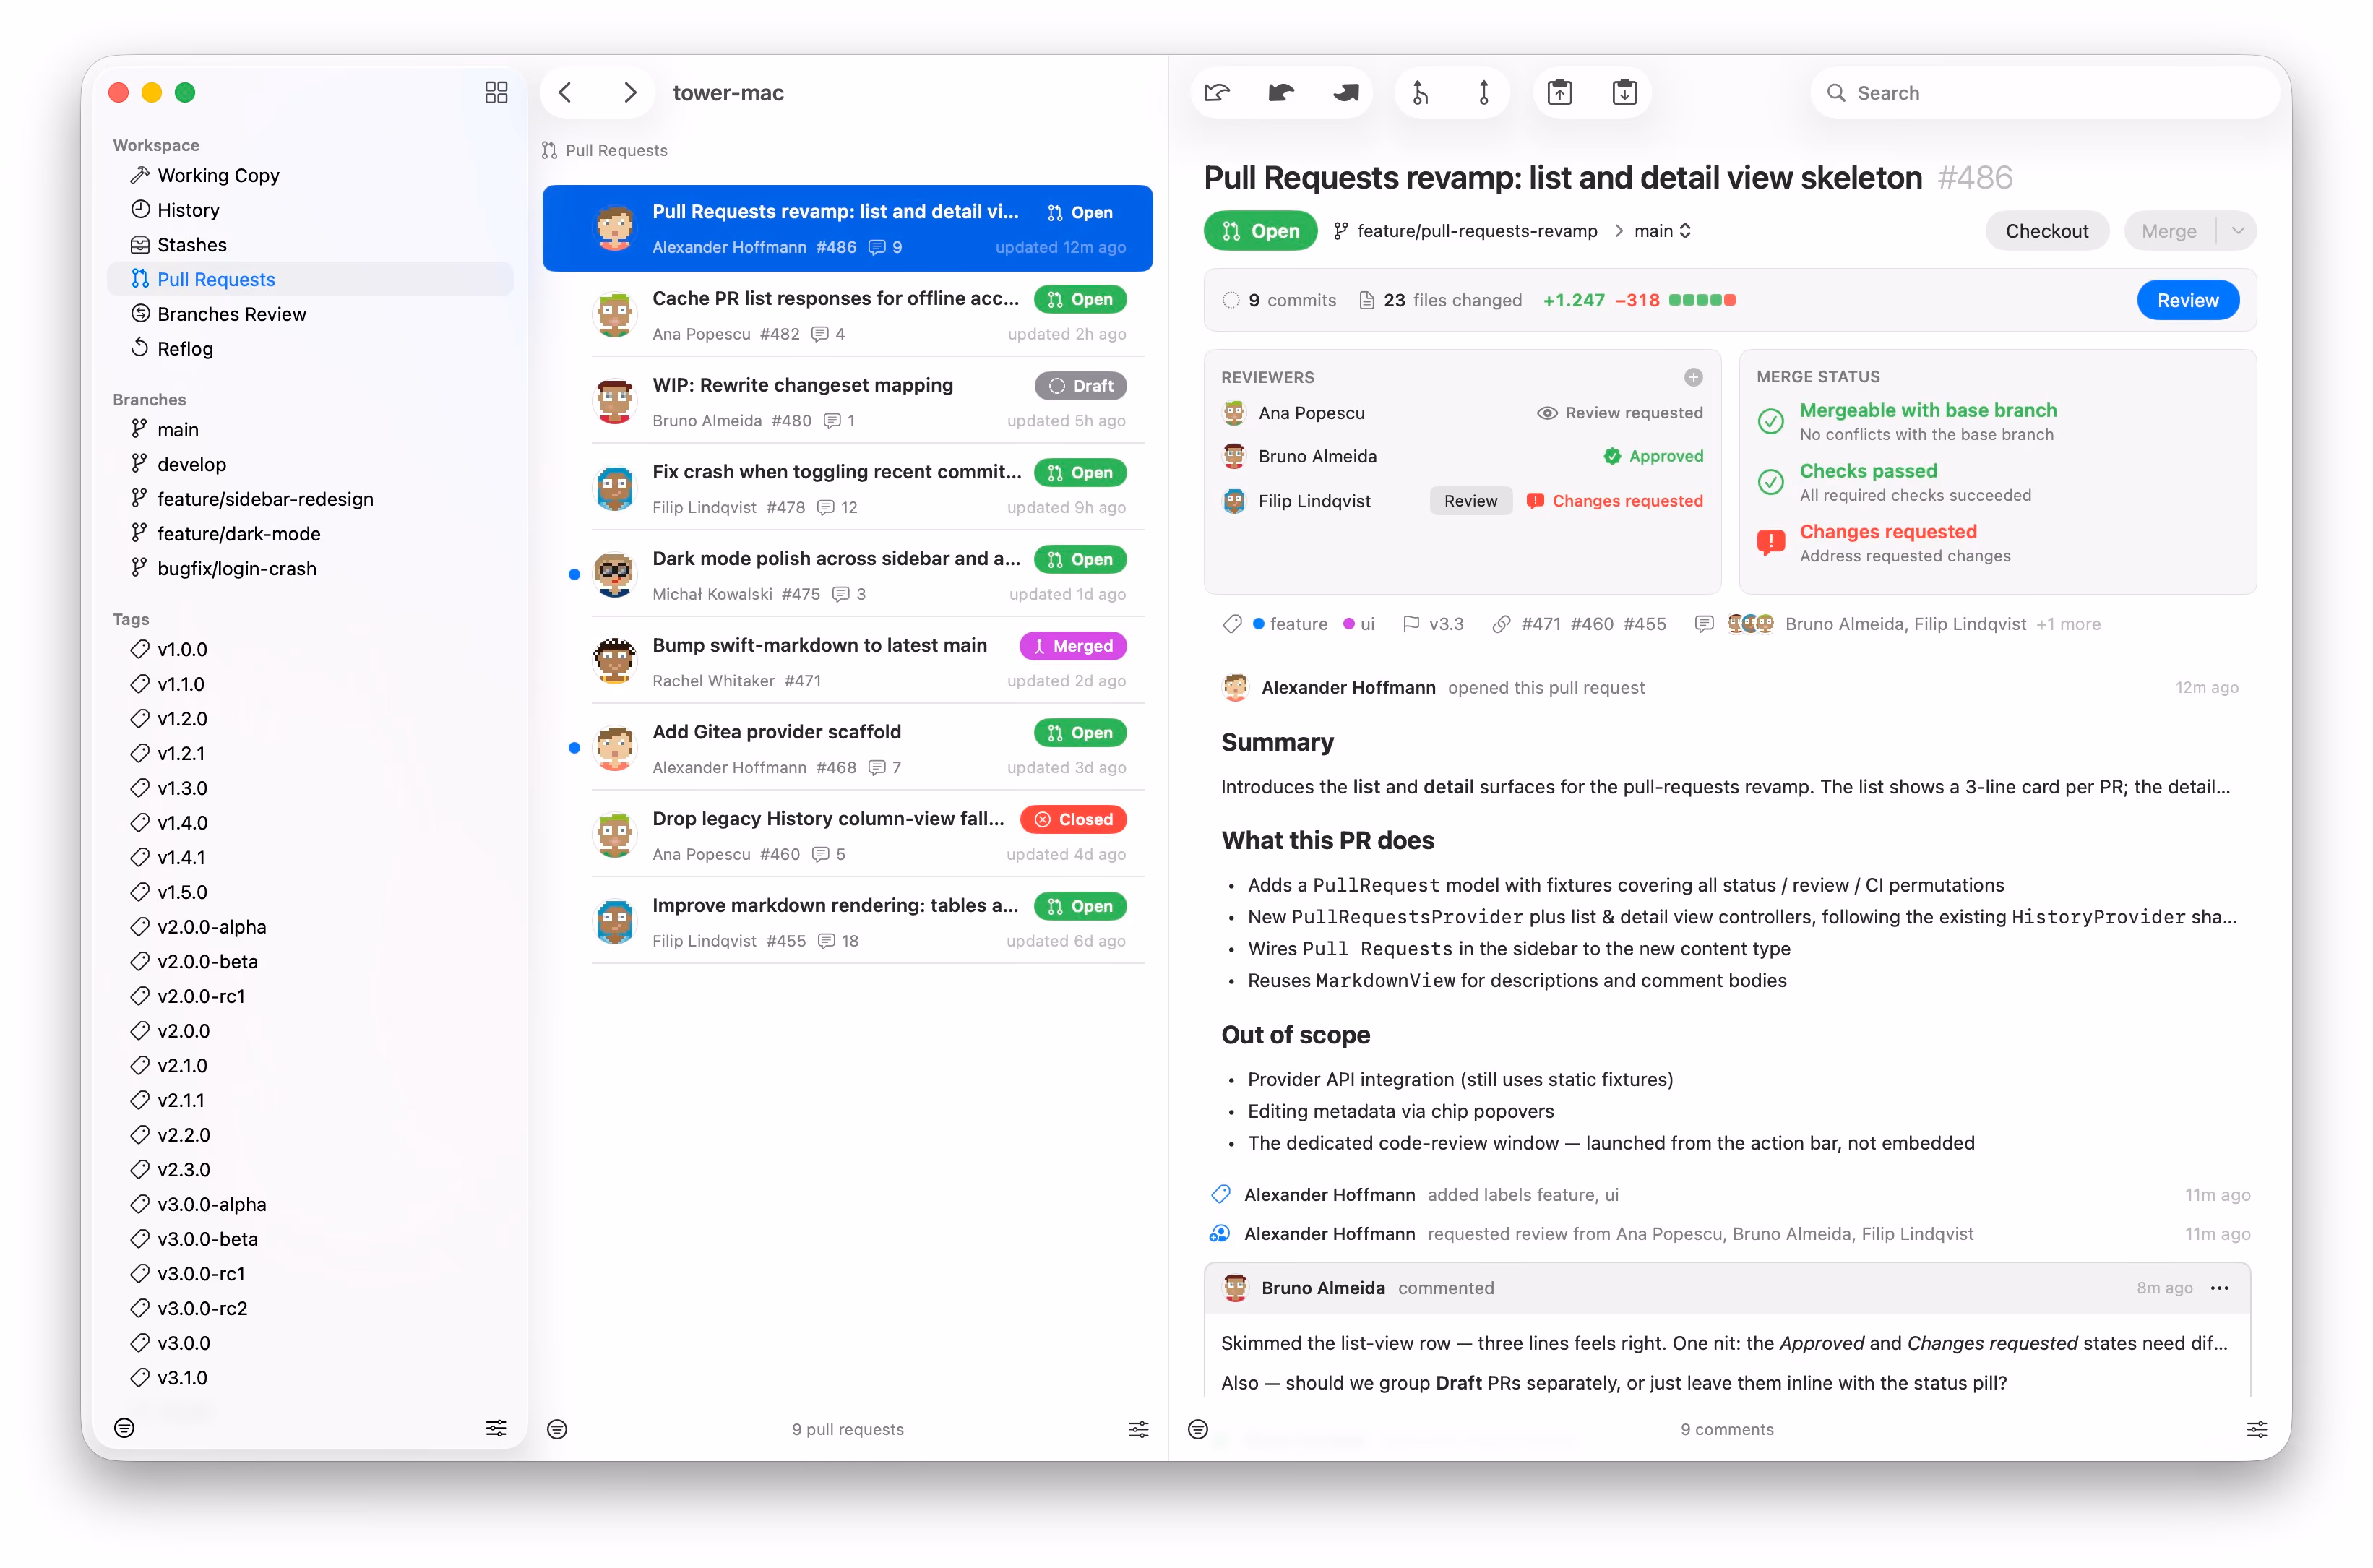
Task: Select feature/sidebar-redesign branch
Action: [310, 499]
